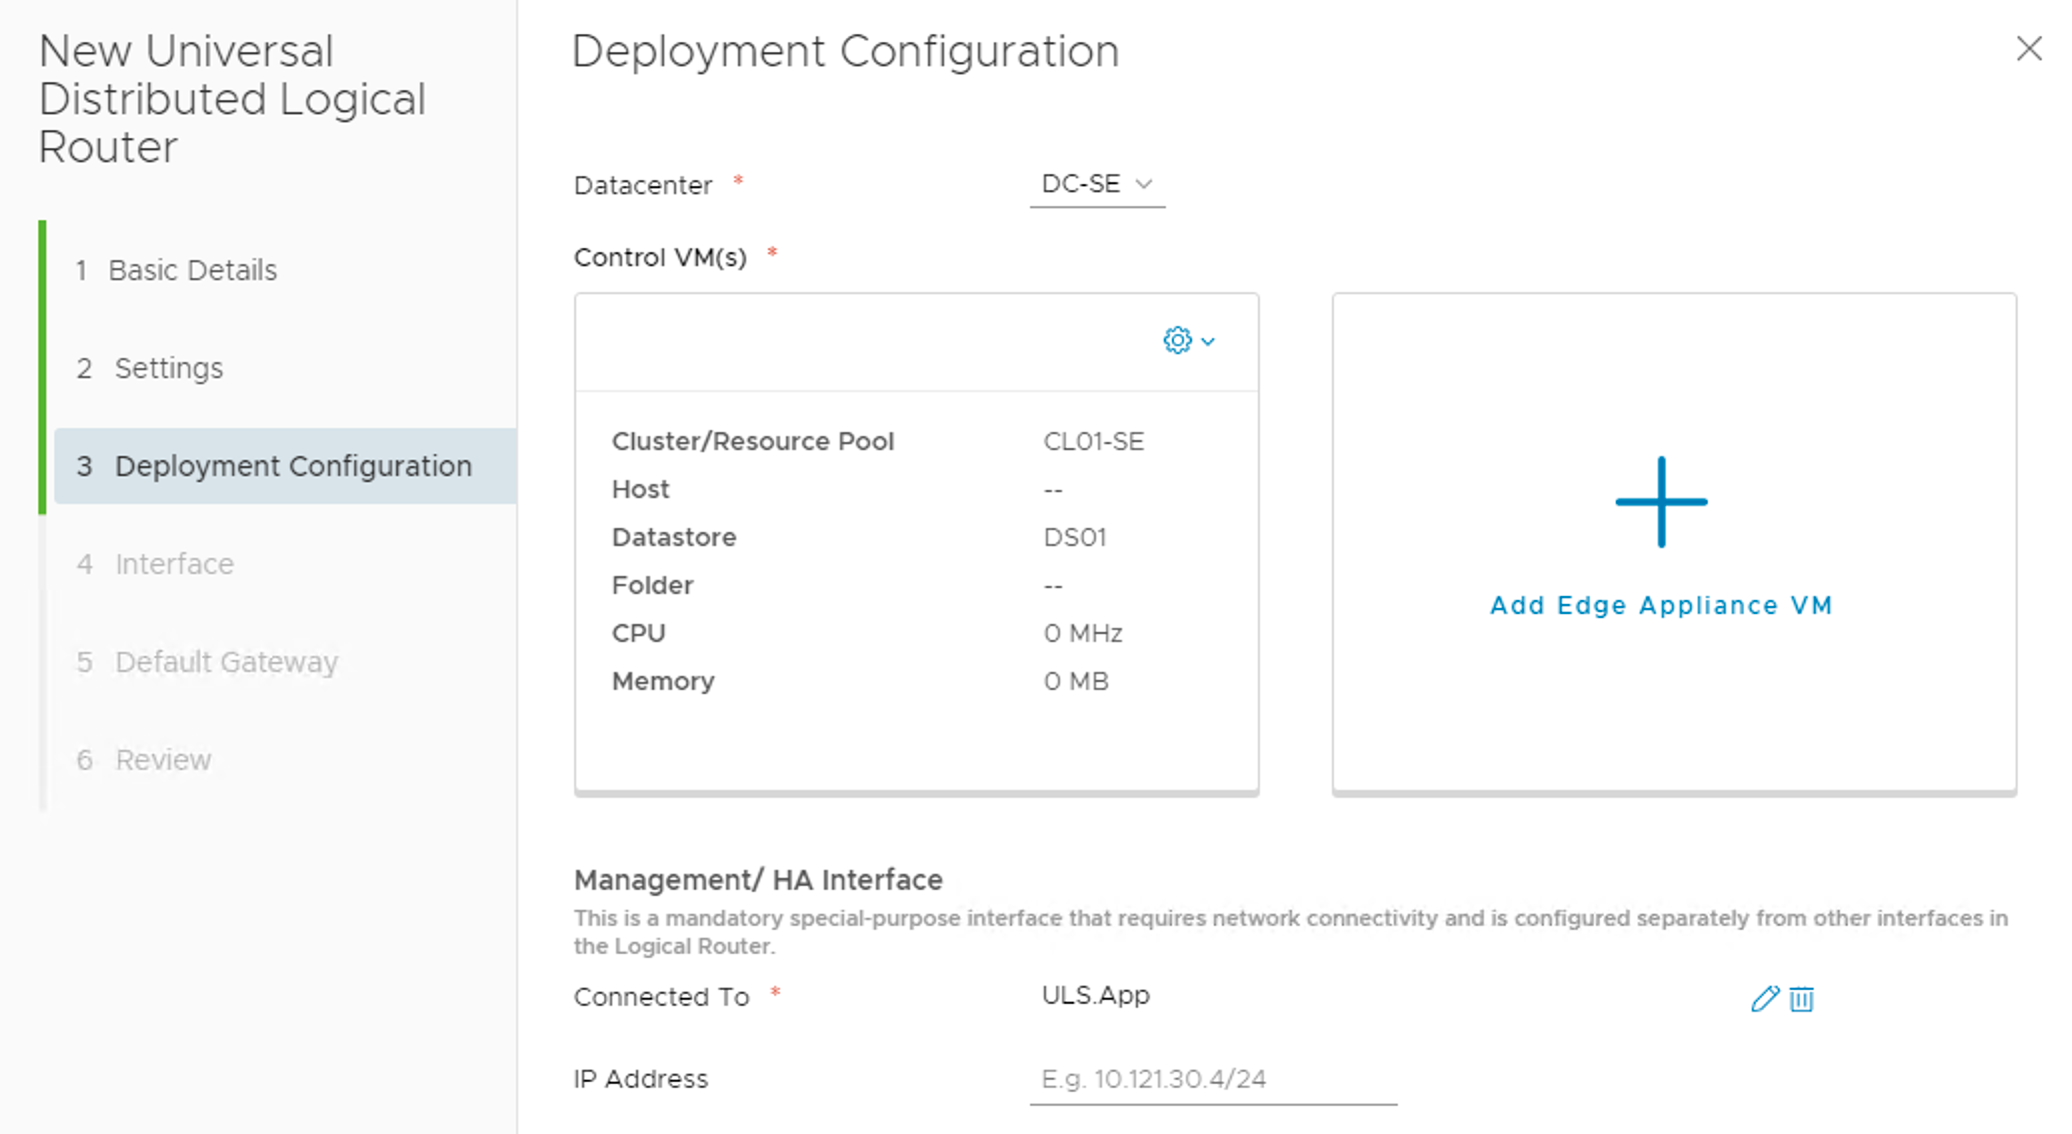Viewport: 2072px width, 1134px height.
Task: Click into the IP Address input field
Action: [x=1212, y=1079]
